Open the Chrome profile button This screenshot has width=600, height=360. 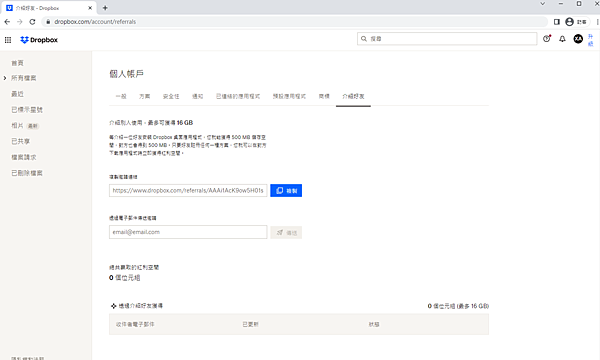click(576, 22)
